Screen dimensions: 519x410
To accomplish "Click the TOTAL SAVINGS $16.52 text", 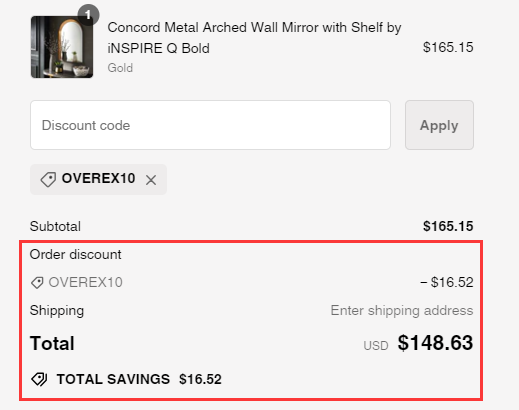I will (139, 379).
